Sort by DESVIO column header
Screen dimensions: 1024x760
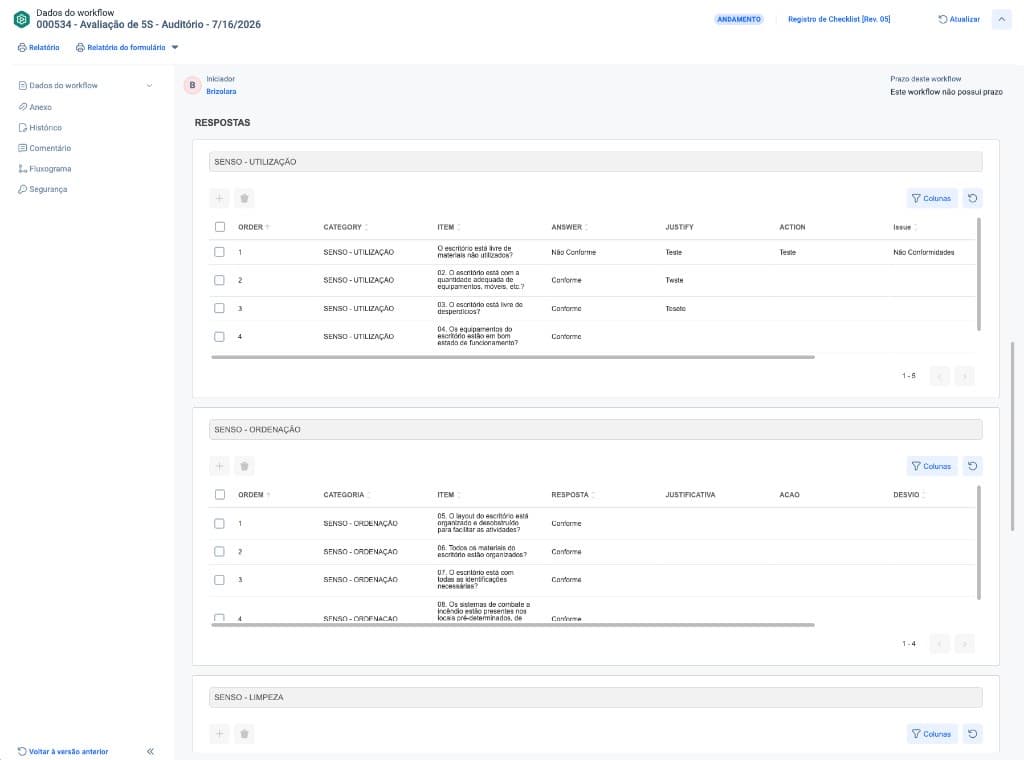point(909,495)
